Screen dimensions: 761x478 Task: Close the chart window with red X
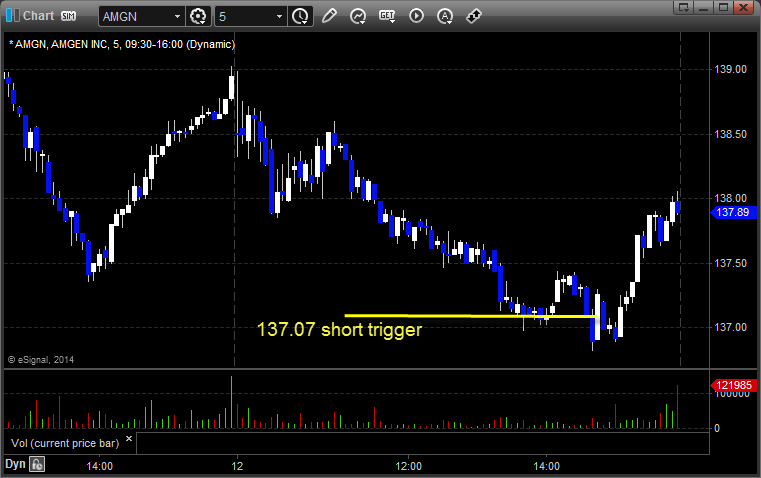[x=744, y=7]
